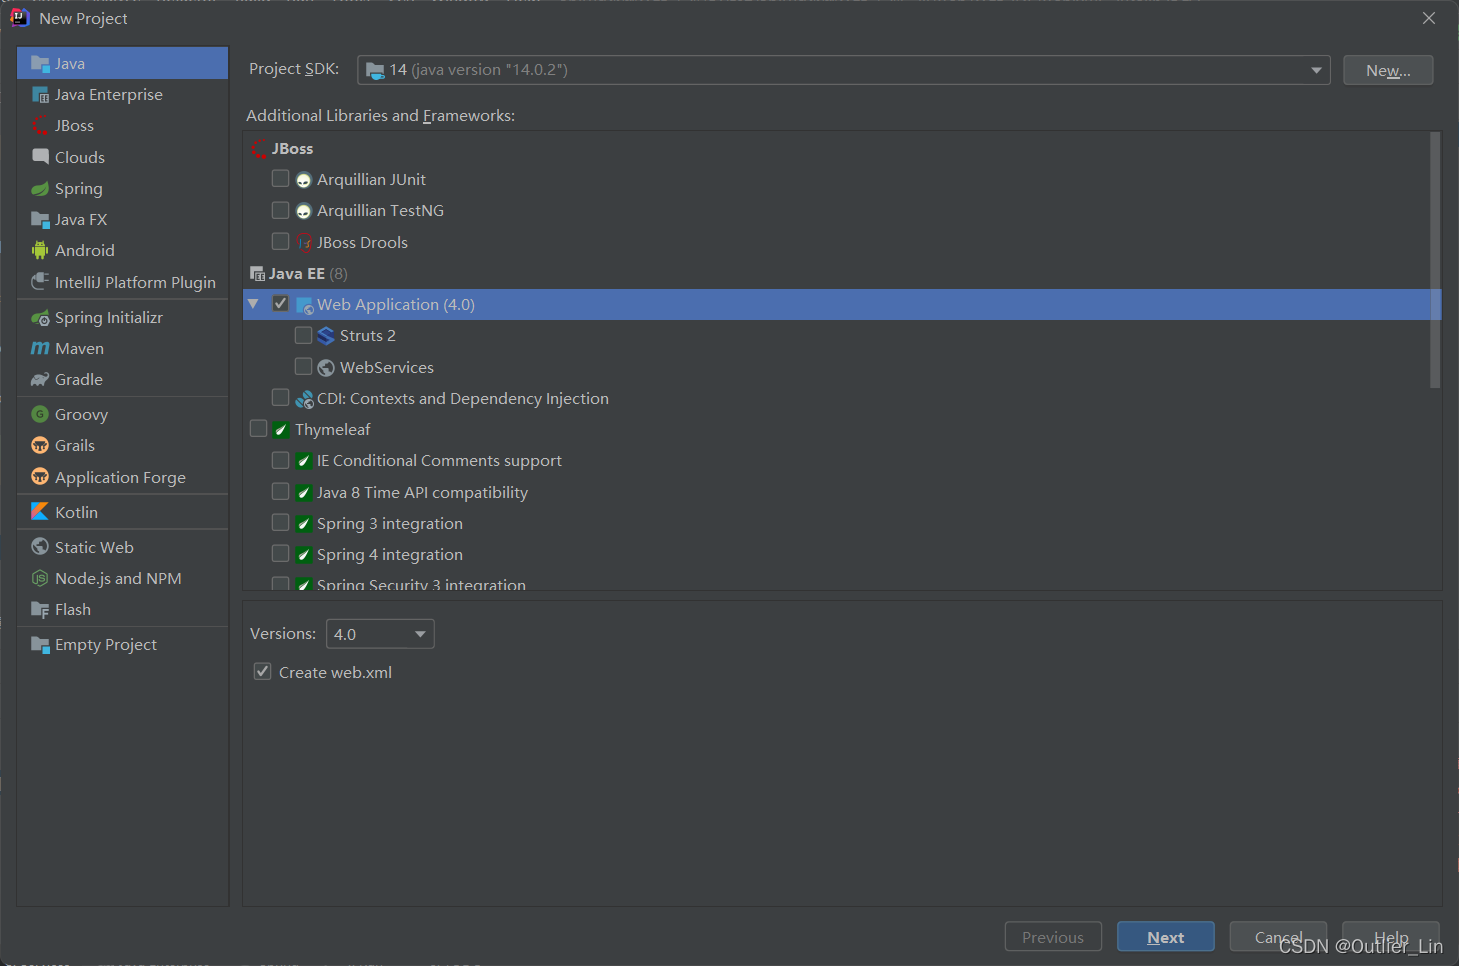The width and height of the screenshot is (1459, 966).
Task: Click the Static Web globe icon
Action: pos(40,547)
